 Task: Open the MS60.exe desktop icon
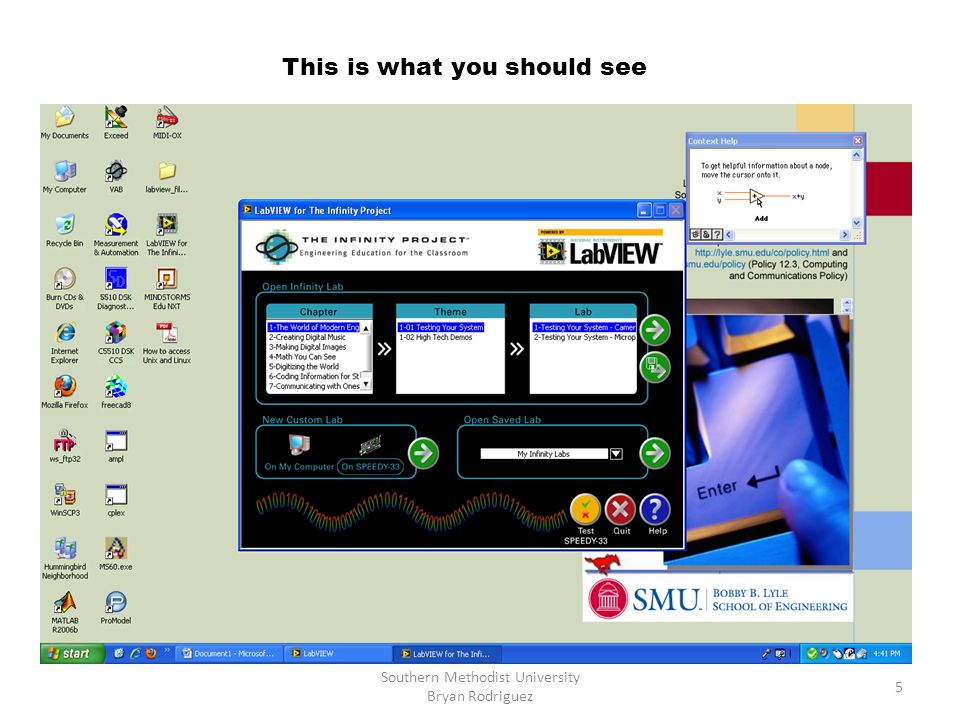(x=116, y=553)
